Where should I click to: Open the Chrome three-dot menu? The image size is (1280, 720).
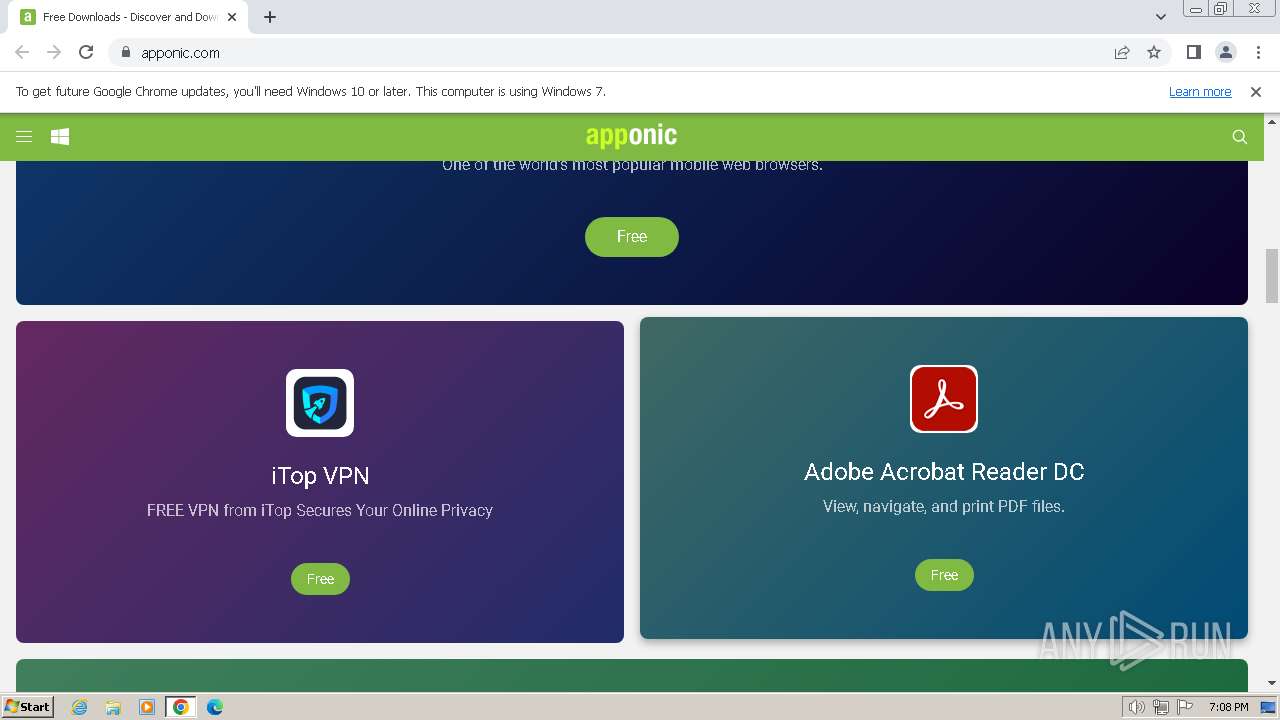(x=1258, y=53)
